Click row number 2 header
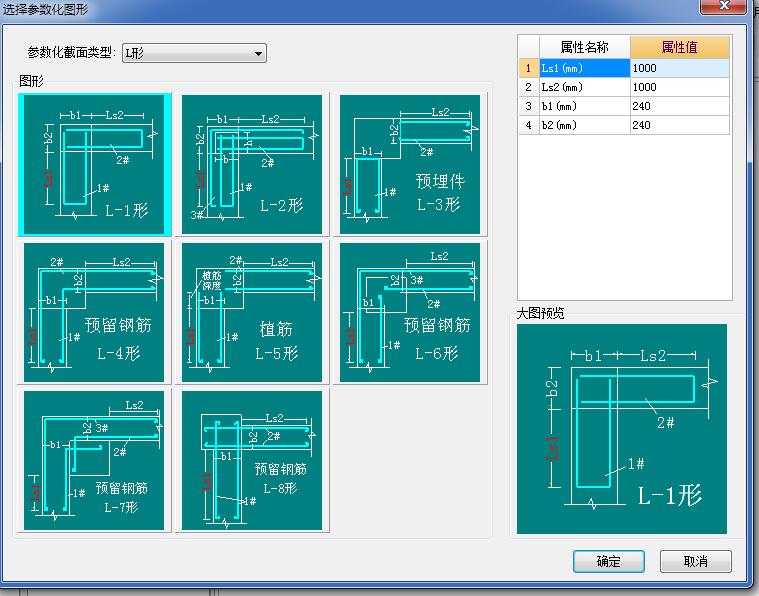 click(529, 87)
